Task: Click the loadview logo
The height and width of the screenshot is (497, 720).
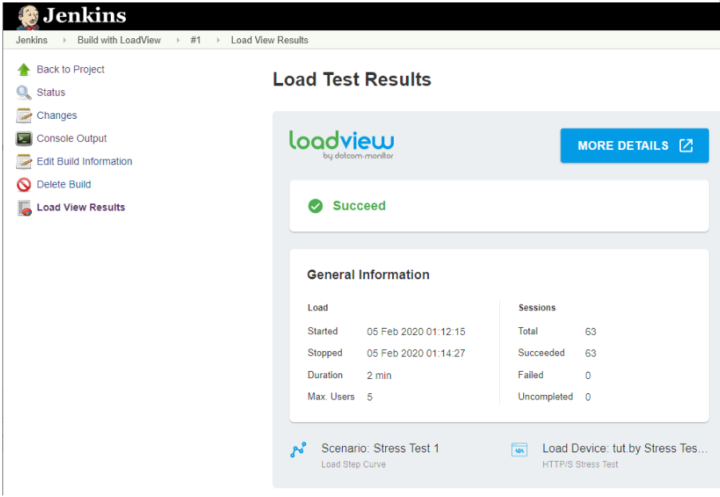Action: pos(341,144)
